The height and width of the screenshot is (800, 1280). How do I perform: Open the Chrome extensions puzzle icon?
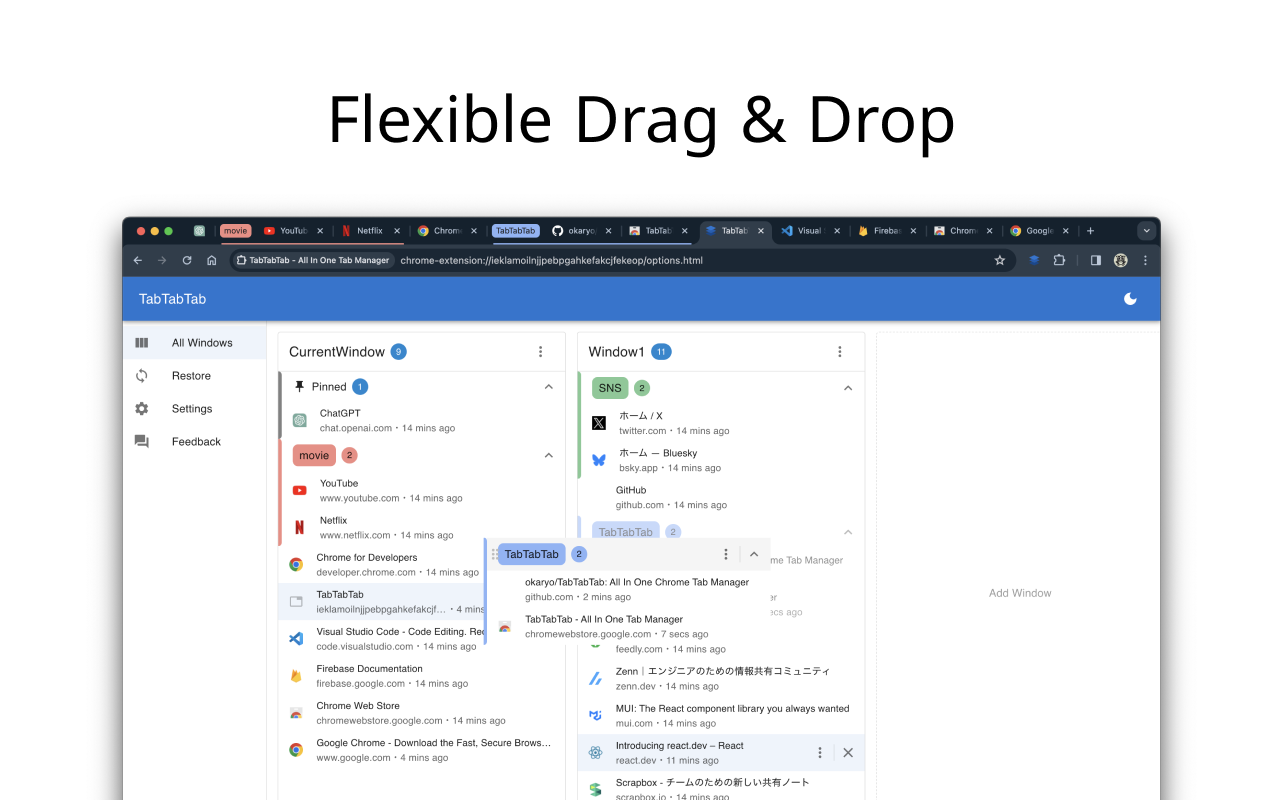pyautogui.click(x=1059, y=260)
